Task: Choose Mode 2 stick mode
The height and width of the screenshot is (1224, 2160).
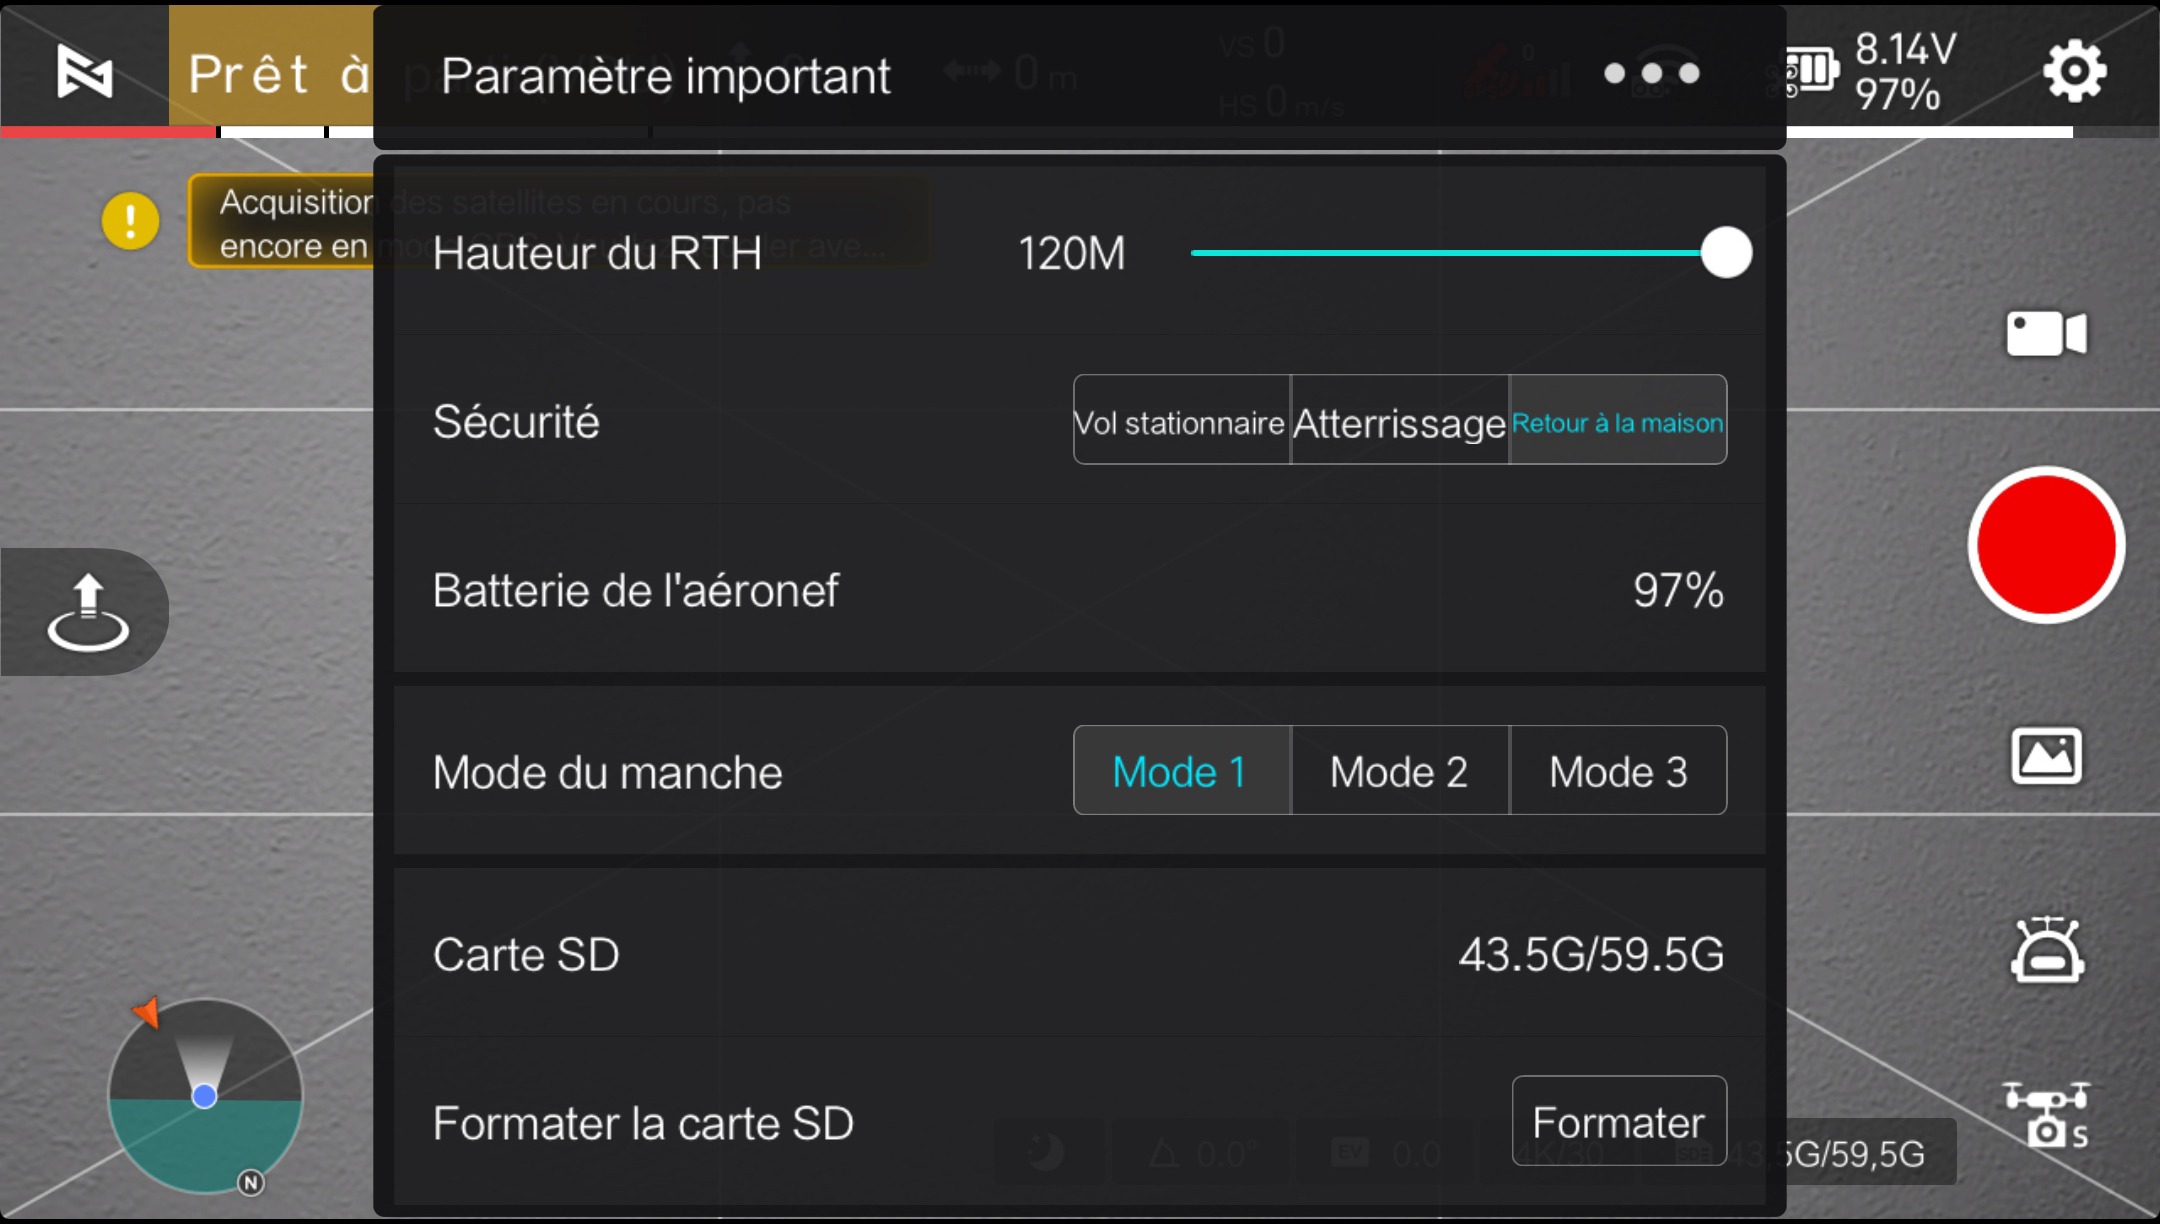Action: (x=1399, y=771)
